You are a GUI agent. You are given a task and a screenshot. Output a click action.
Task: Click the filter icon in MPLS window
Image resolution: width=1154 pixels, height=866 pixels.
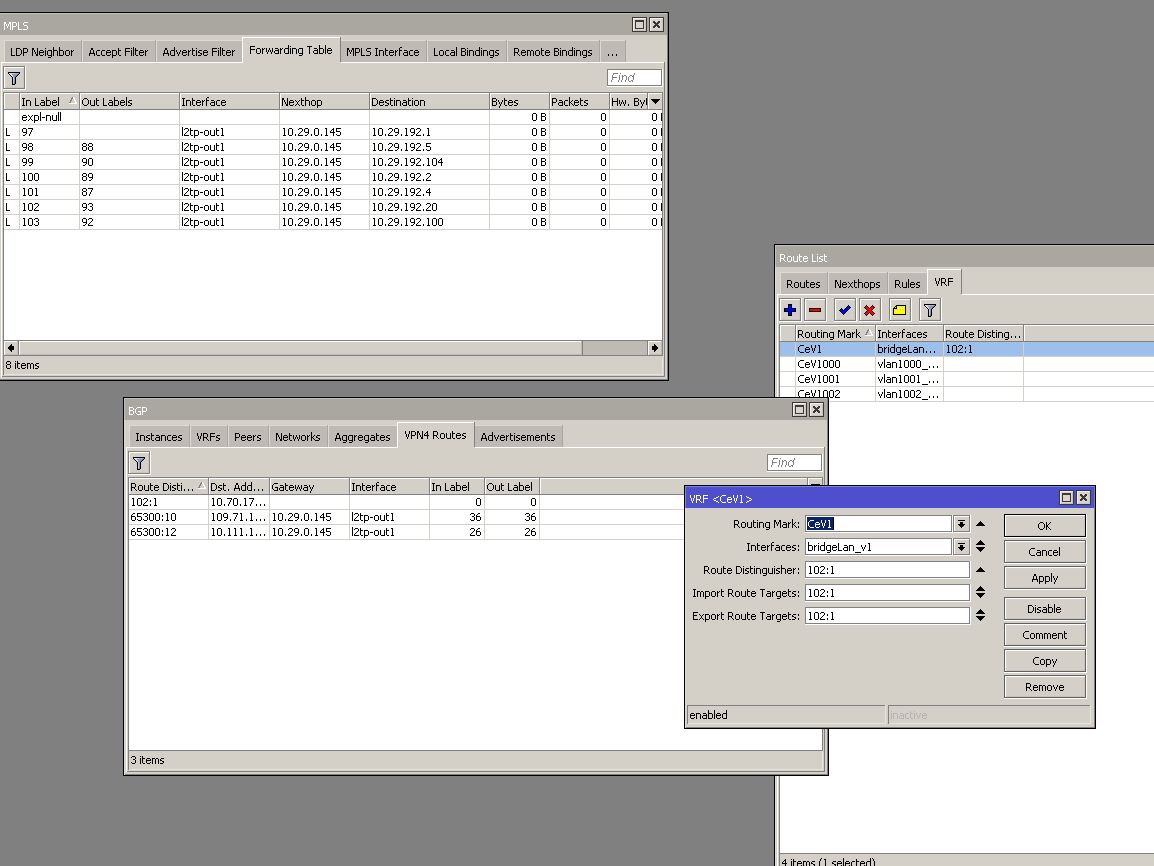[x=14, y=78]
